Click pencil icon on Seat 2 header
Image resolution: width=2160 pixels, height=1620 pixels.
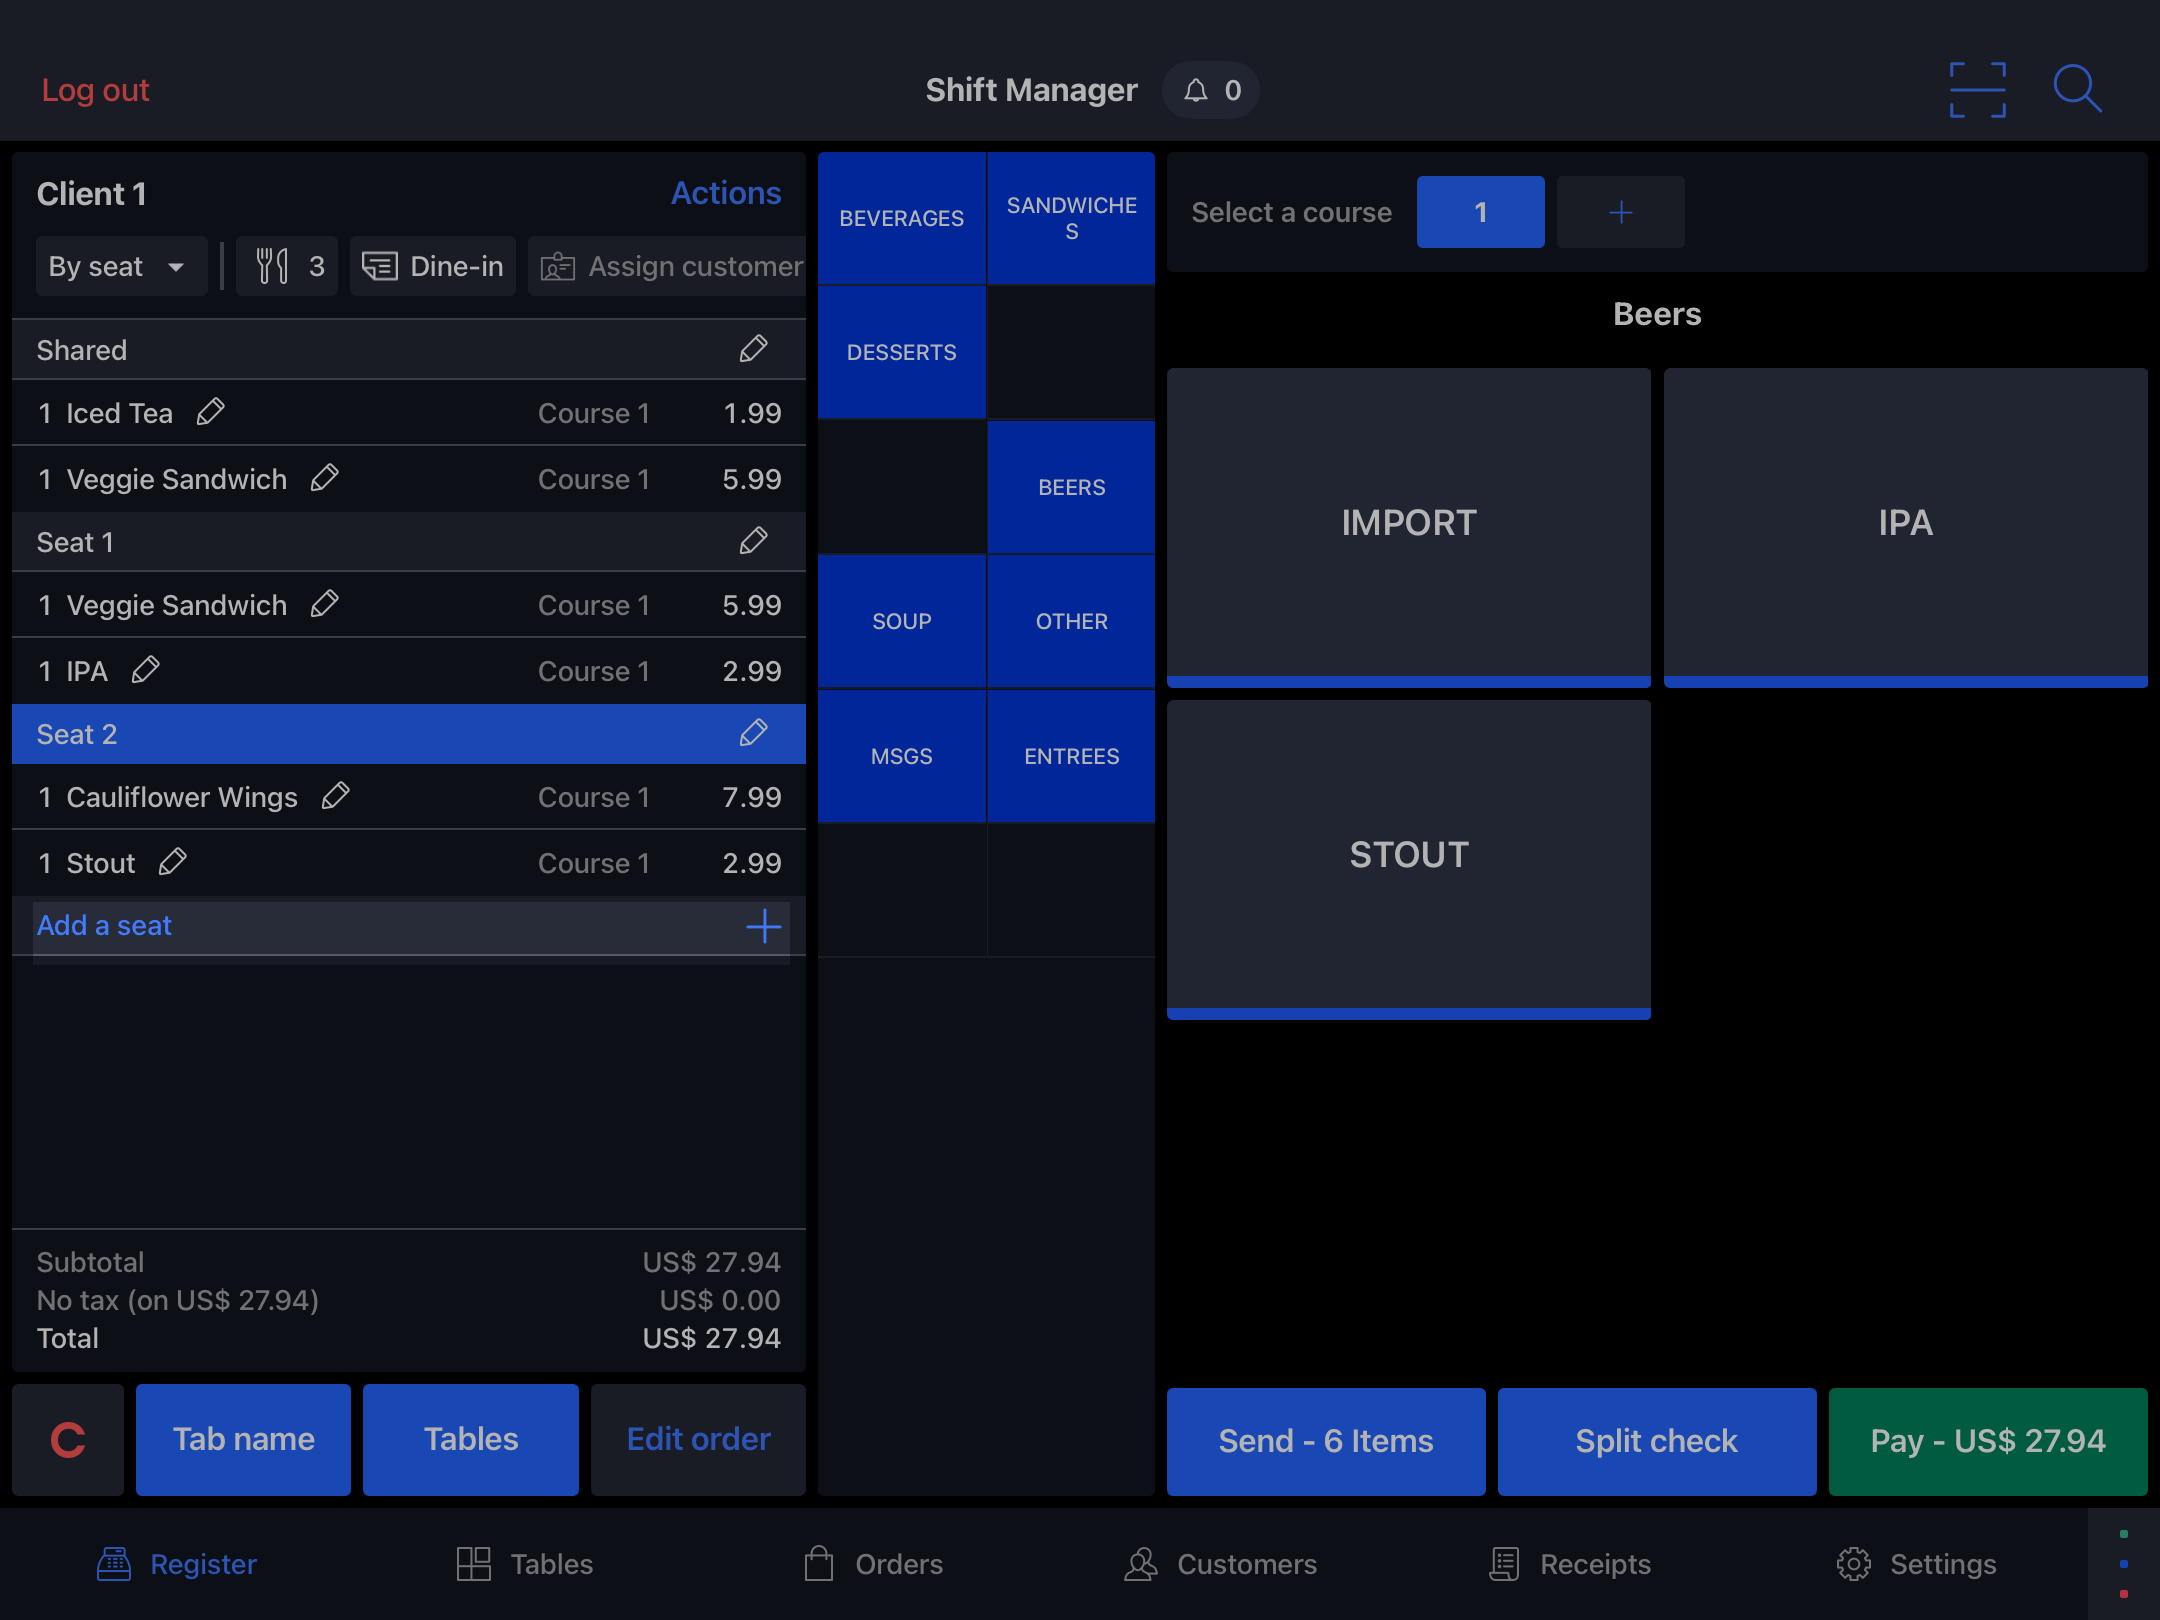(753, 734)
